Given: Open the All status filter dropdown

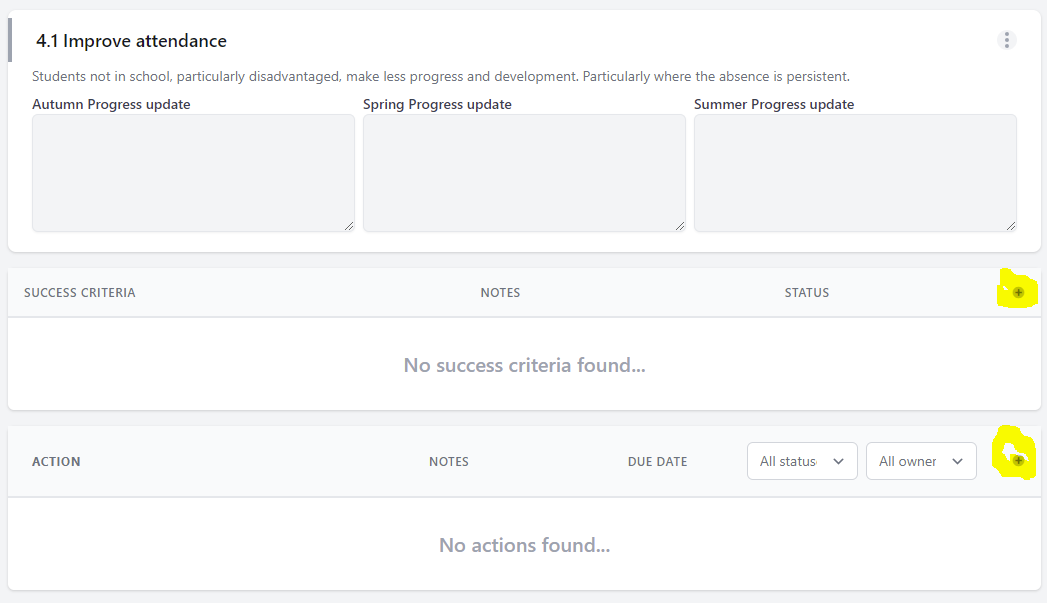Looking at the screenshot, I should click(x=802, y=461).
